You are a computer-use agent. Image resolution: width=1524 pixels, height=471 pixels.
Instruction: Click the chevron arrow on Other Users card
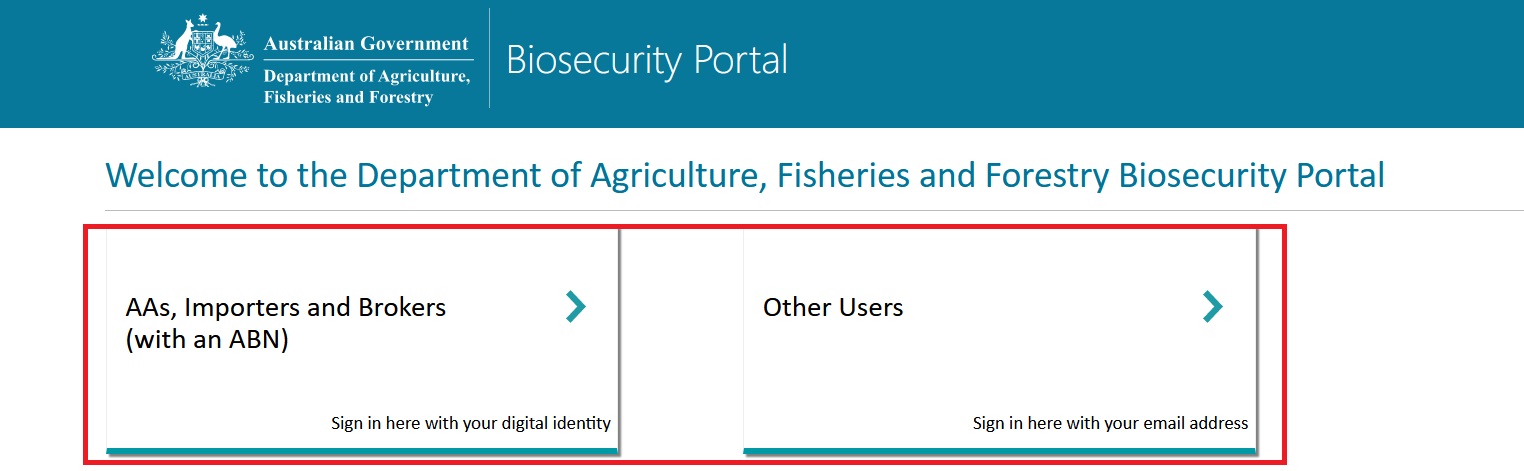click(1212, 307)
